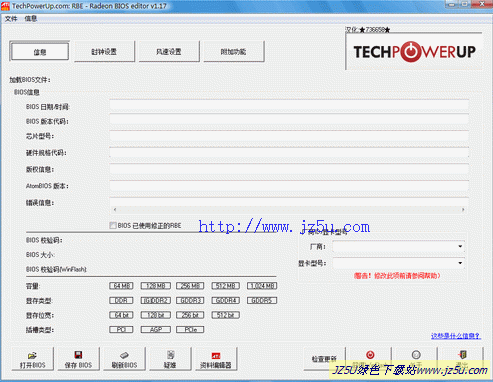Click the 512 MB capacity indicator

(x=226, y=286)
